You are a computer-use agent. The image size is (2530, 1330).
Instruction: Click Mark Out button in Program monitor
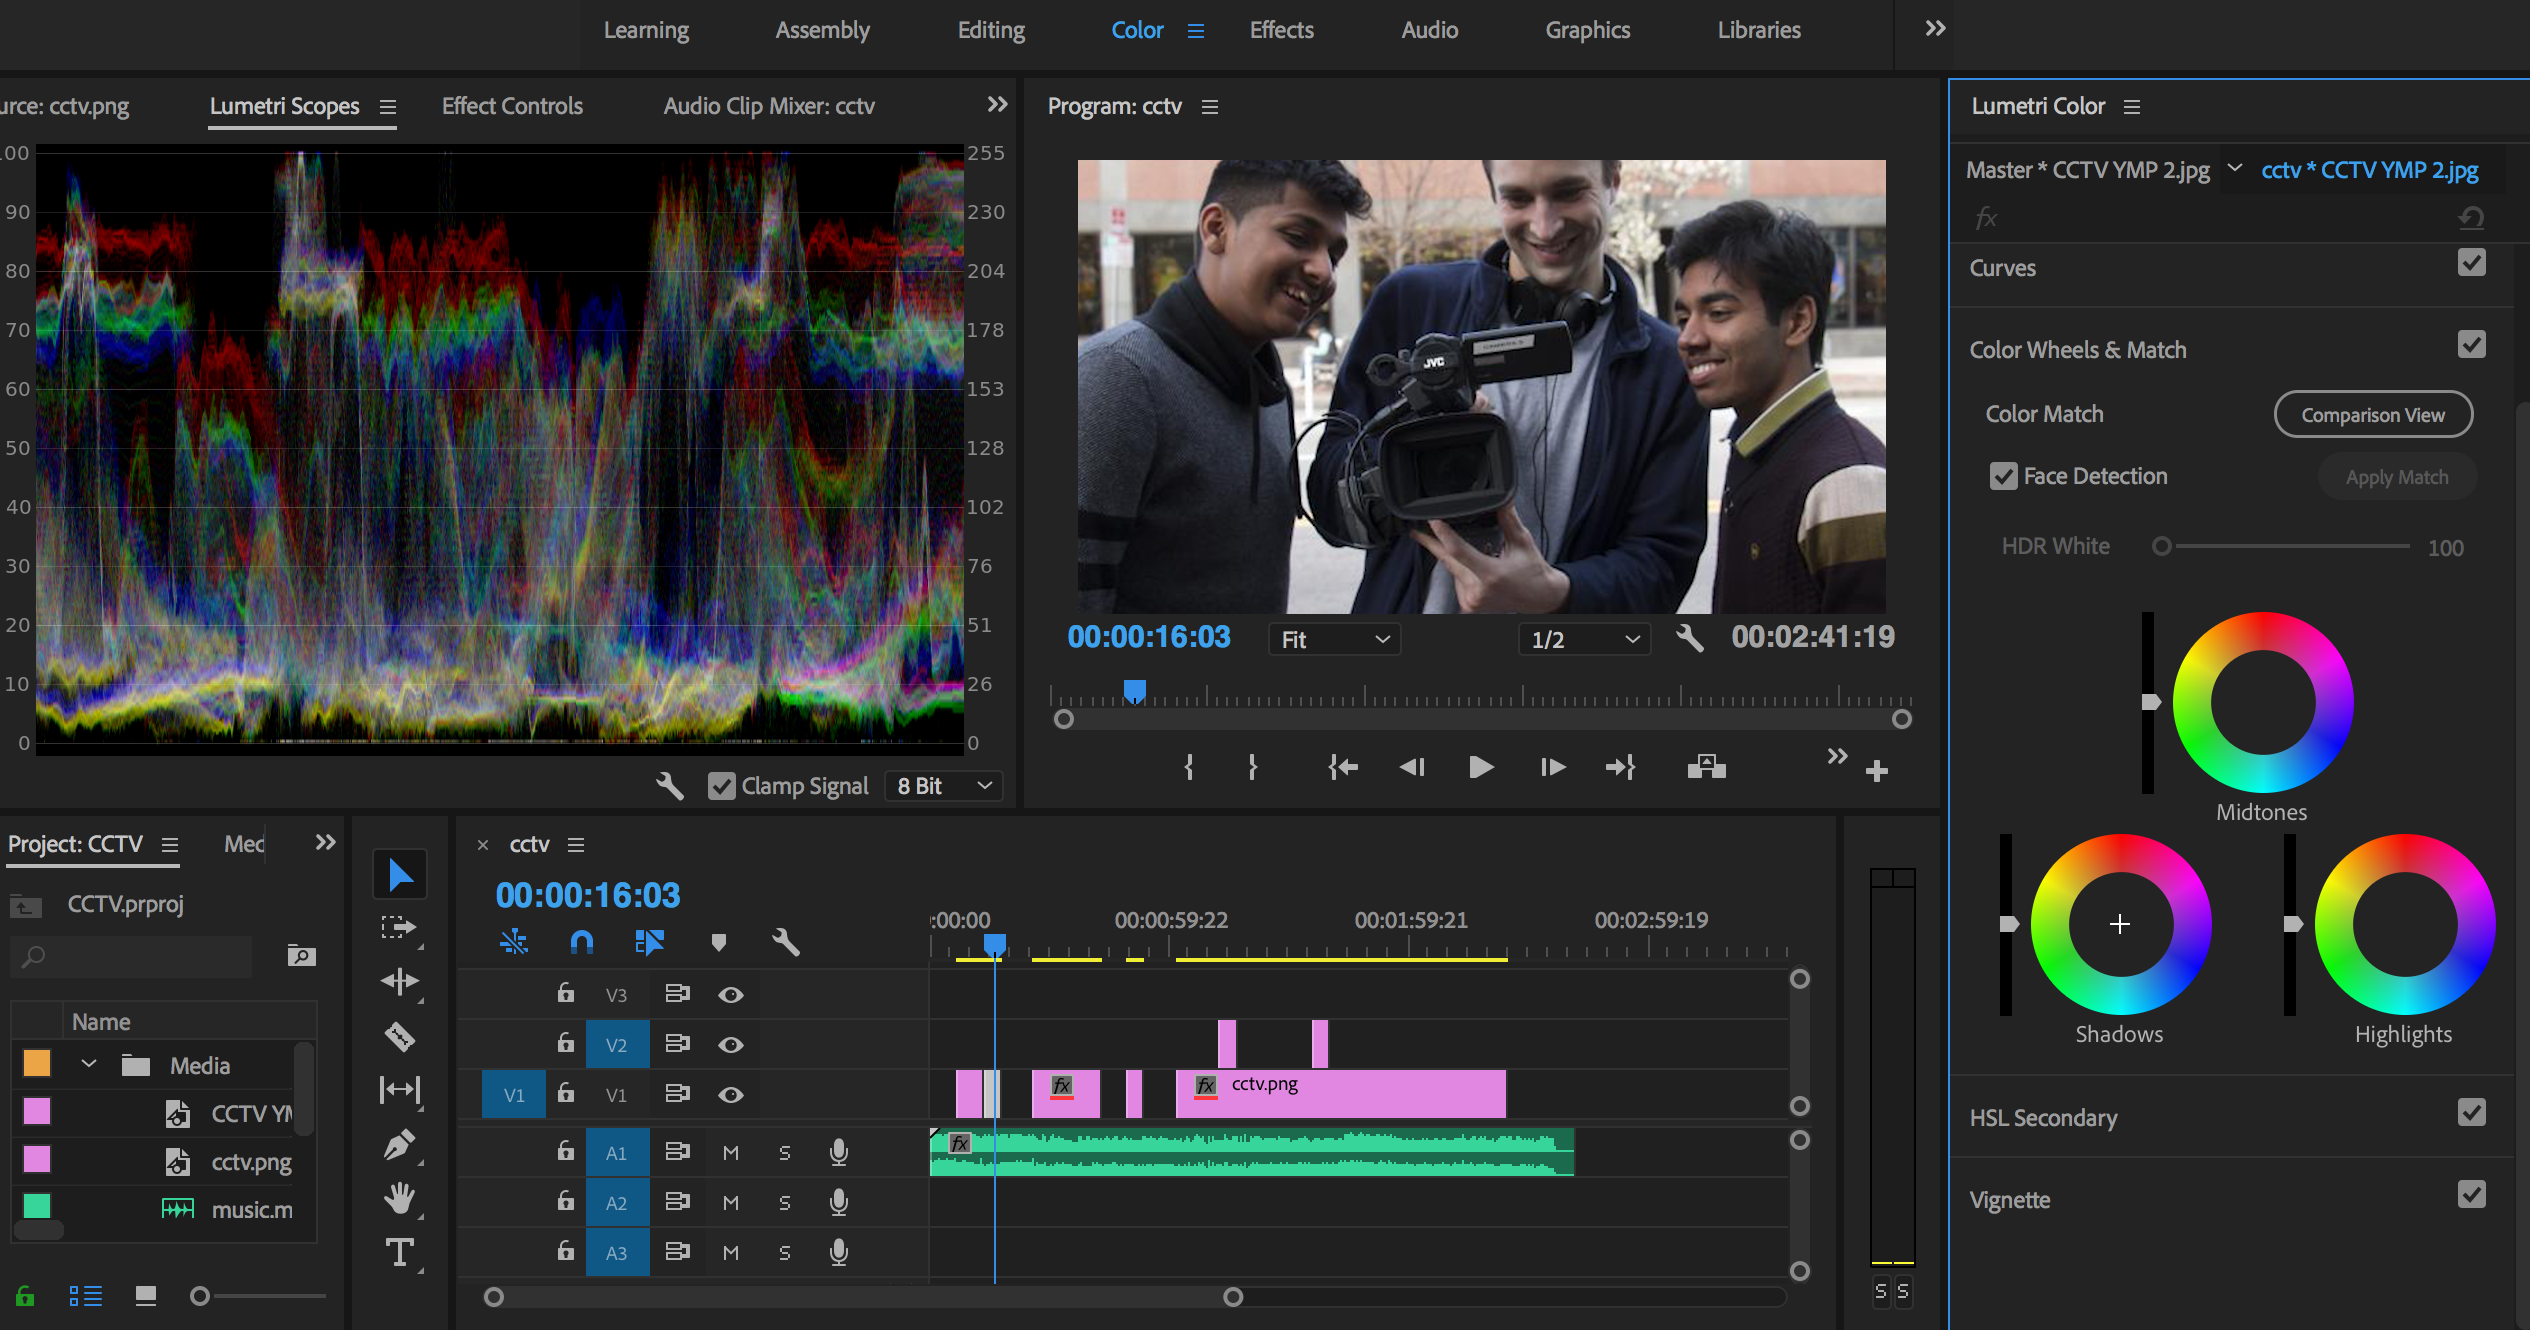[1252, 767]
